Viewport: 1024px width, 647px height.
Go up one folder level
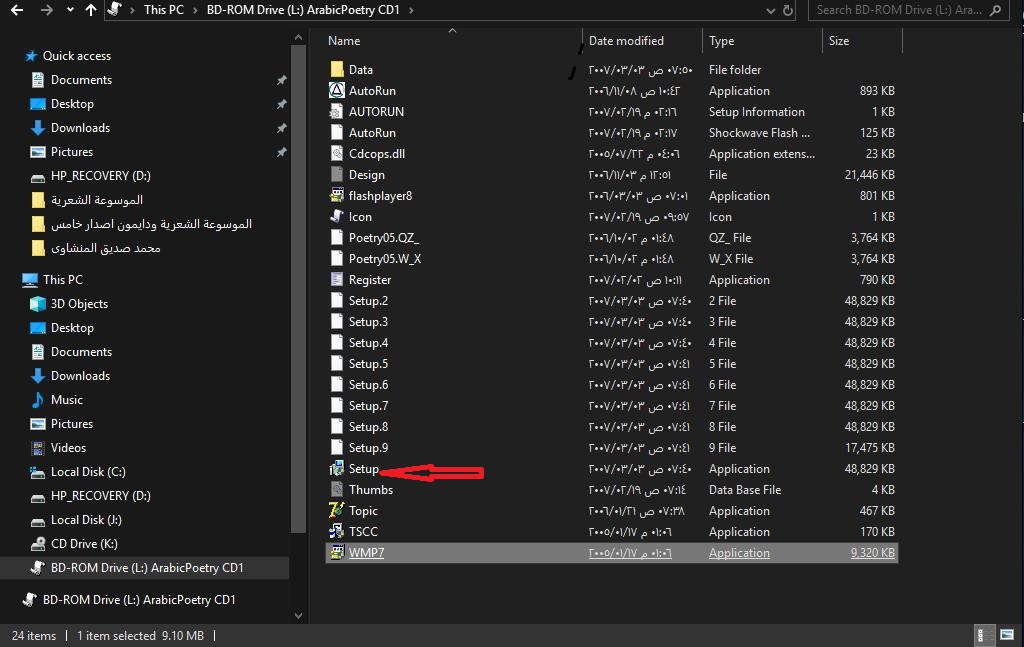click(91, 10)
